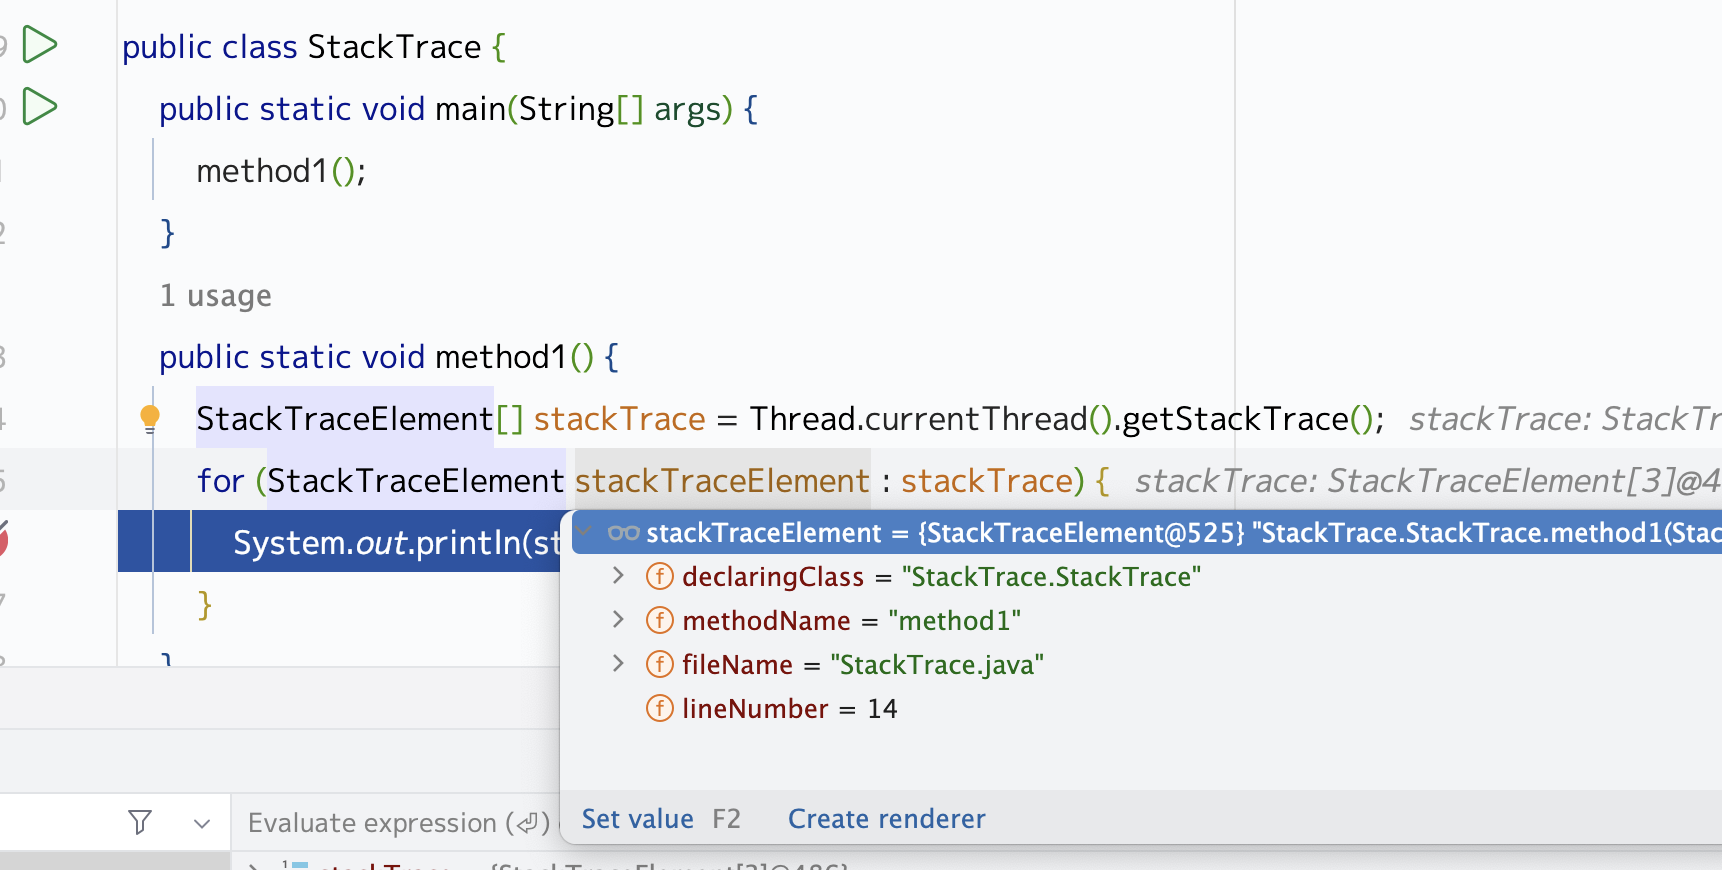This screenshot has width=1722, height=870.
Task: Open the dropdown arrow next to the filter icon
Action: 202,823
